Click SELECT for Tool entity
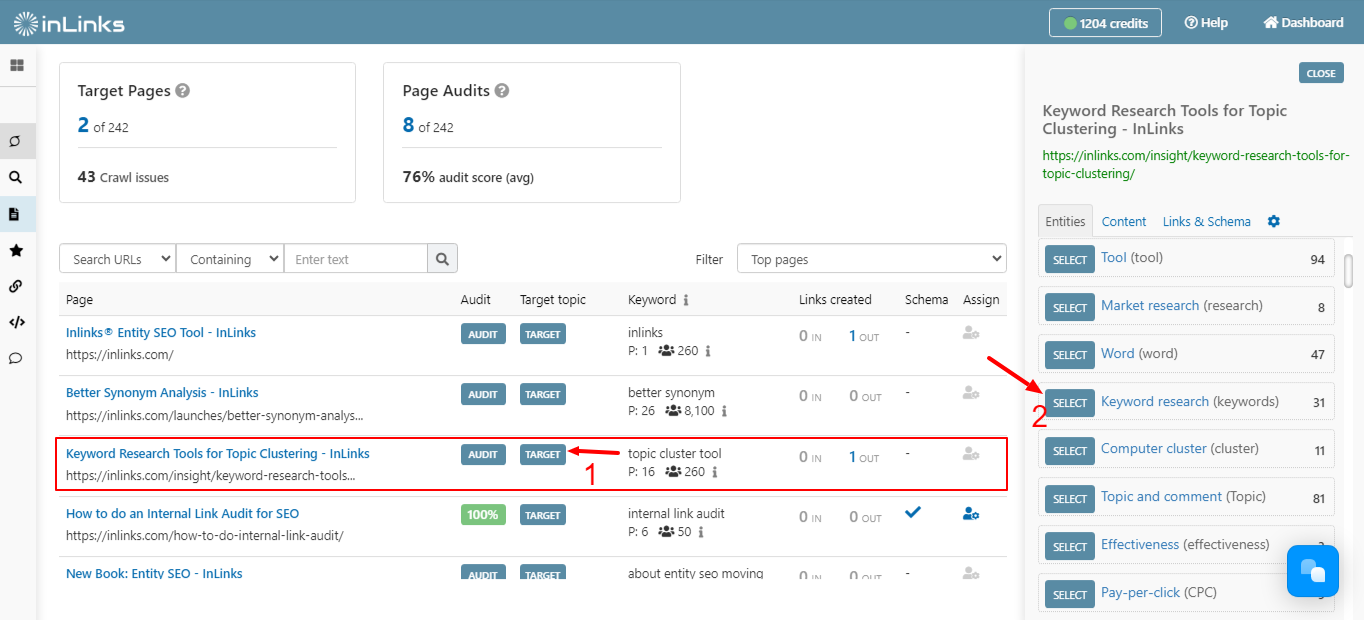The image size is (1364, 620). pyautogui.click(x=1070, y=259)
